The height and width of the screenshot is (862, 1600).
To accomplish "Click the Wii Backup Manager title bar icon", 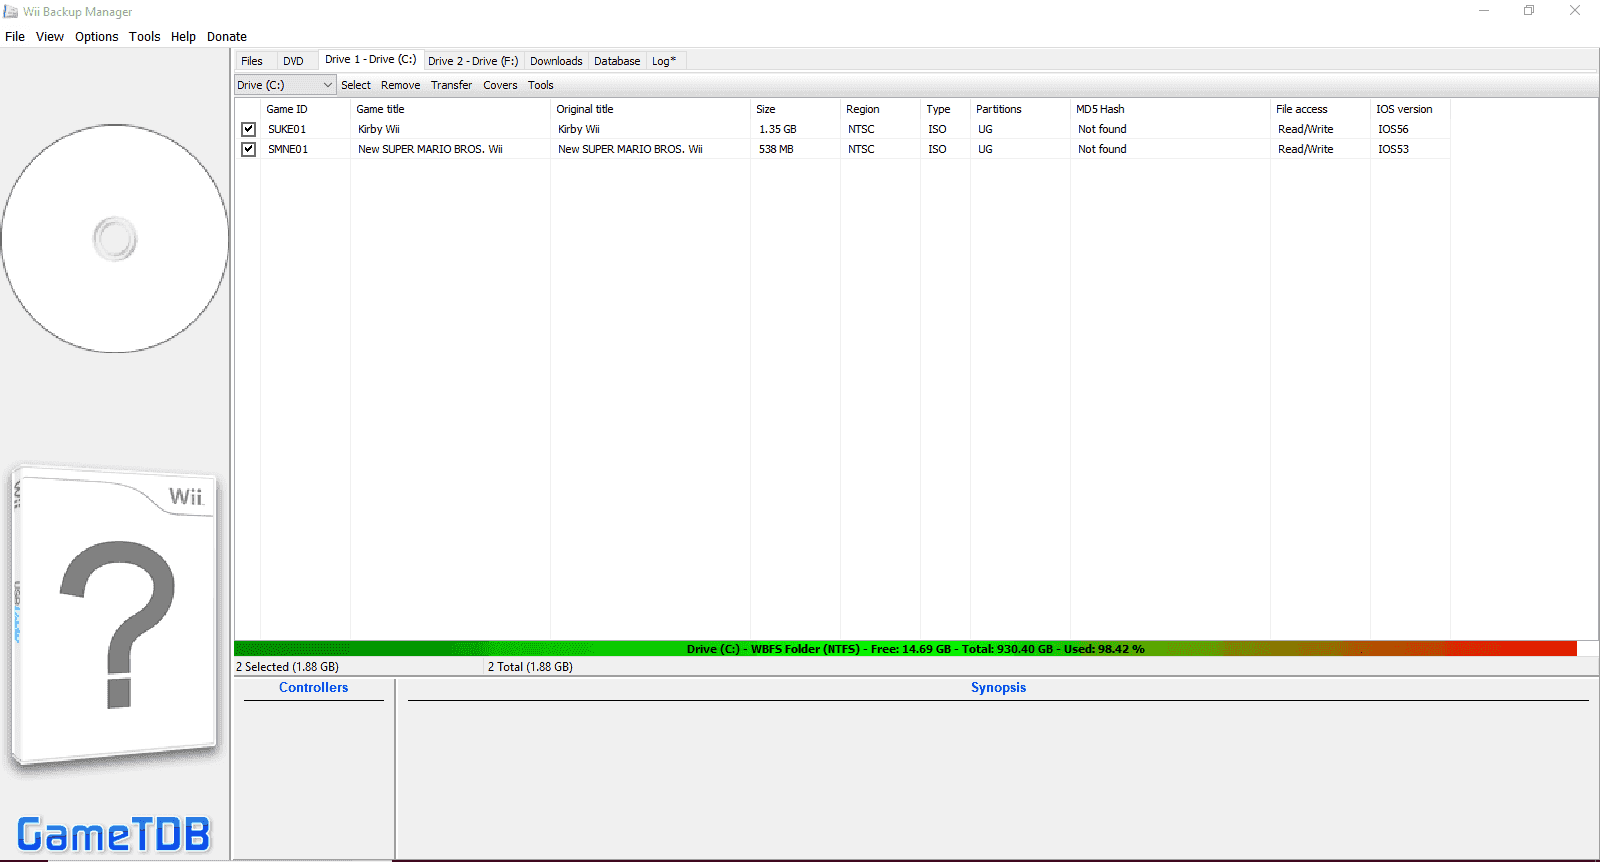I will click(x=11, y=11).
